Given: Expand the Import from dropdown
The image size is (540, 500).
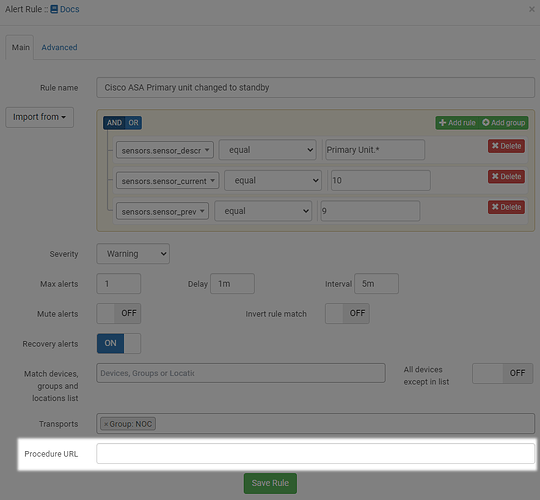Looking at the screenshot, I should tap(40, 117).
